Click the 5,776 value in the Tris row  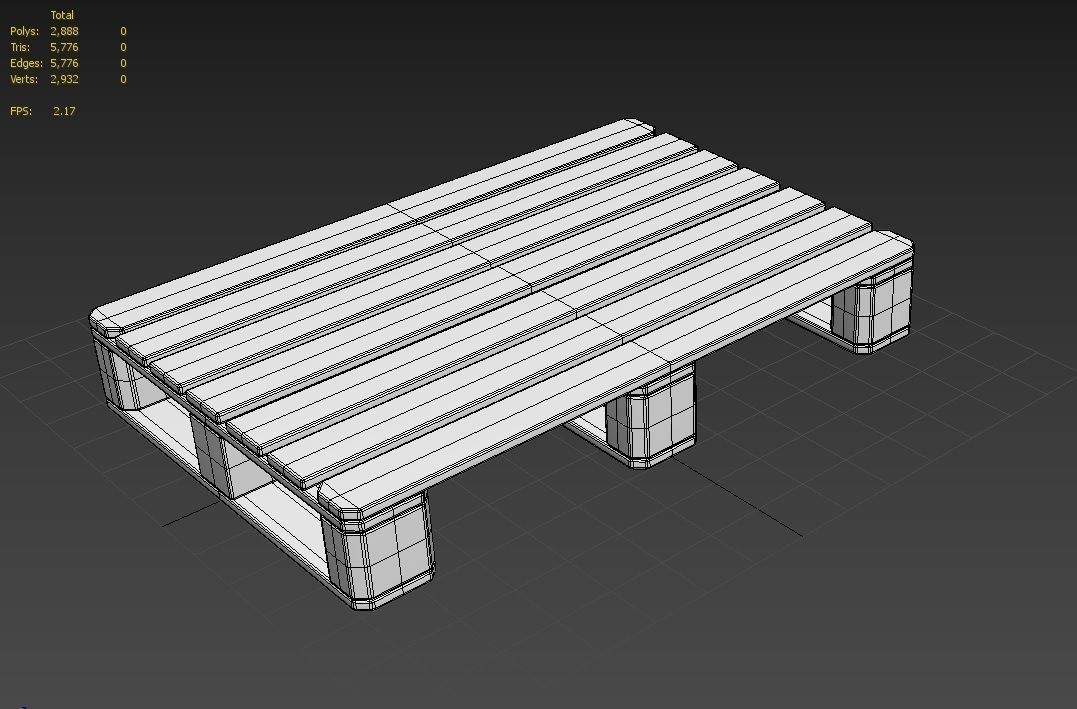click(64, 47)
